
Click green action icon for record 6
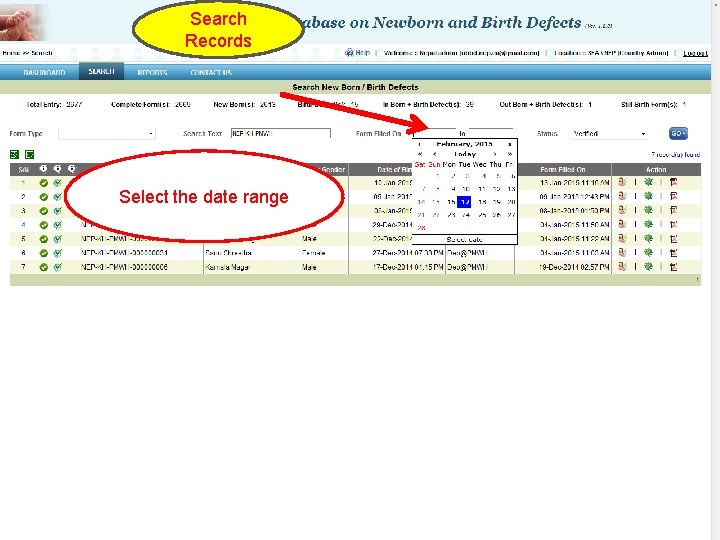pyautogui.click(x=648, y=253)
